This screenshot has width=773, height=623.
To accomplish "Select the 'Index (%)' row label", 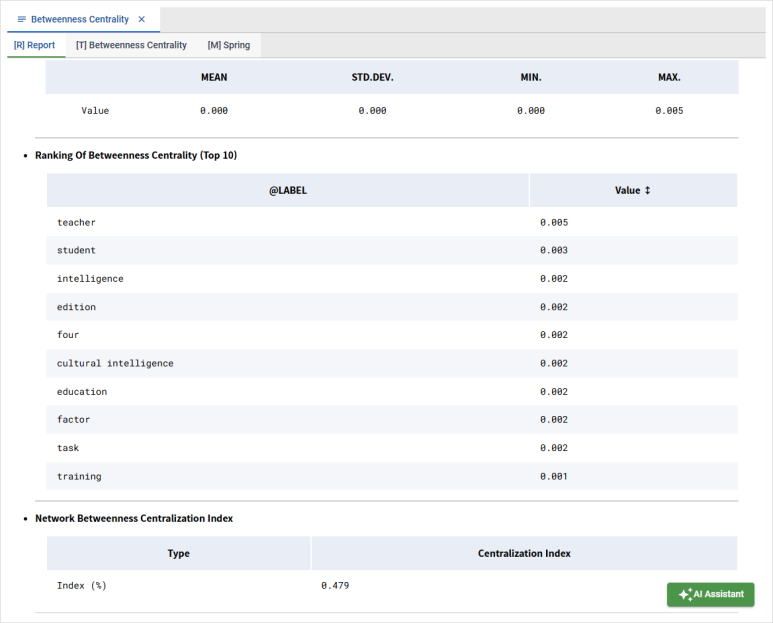I will point(81,586).
